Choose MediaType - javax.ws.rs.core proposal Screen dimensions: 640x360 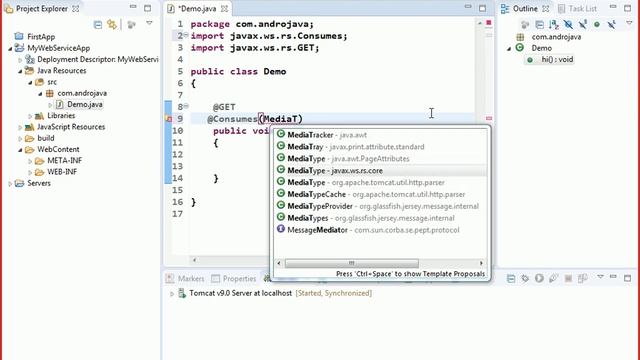click(381, 170)
